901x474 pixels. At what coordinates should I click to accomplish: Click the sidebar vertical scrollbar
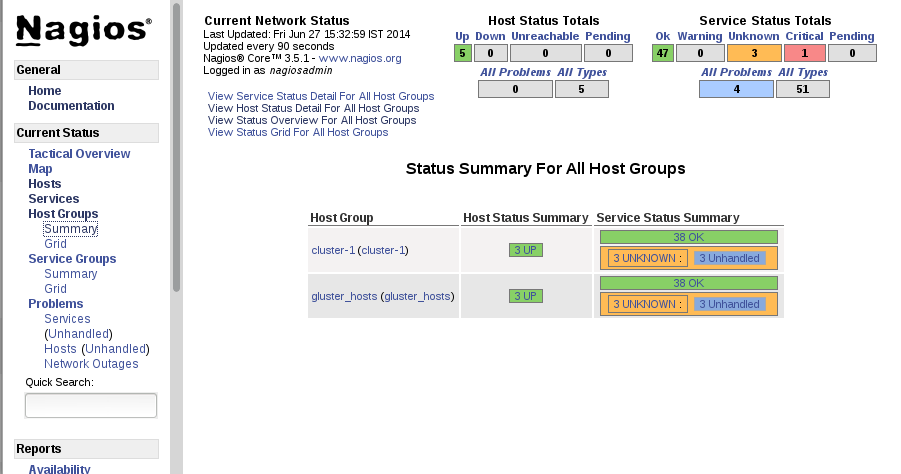point(176,150)
